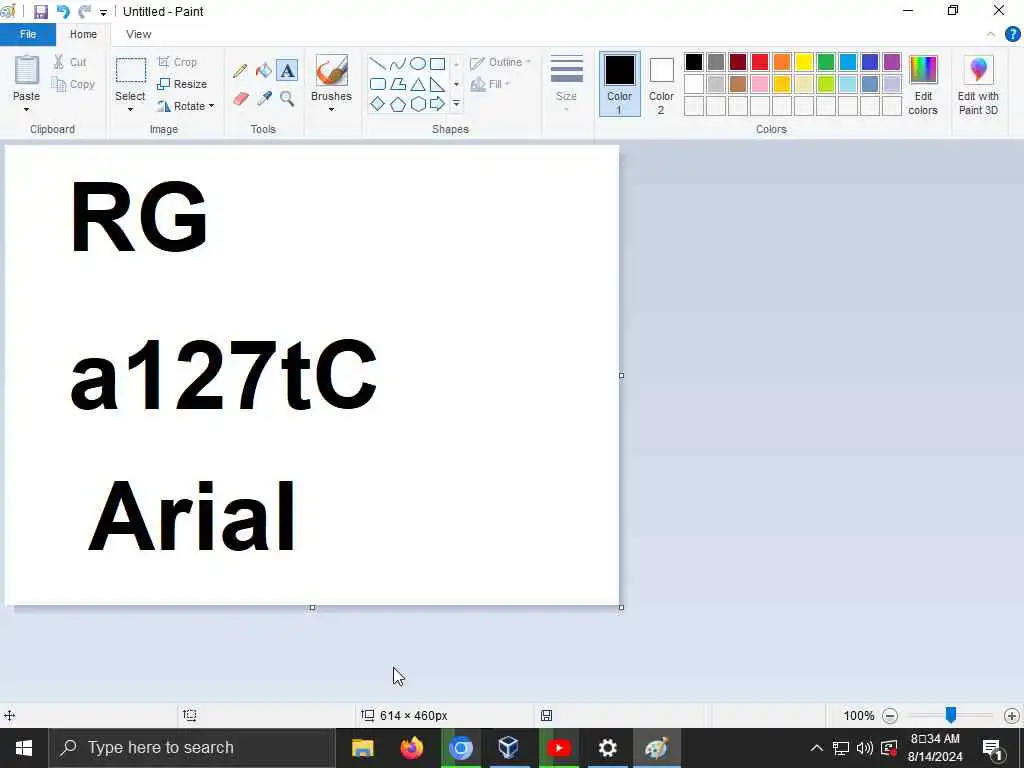Zoom out with the minus button

pos(889,716)
